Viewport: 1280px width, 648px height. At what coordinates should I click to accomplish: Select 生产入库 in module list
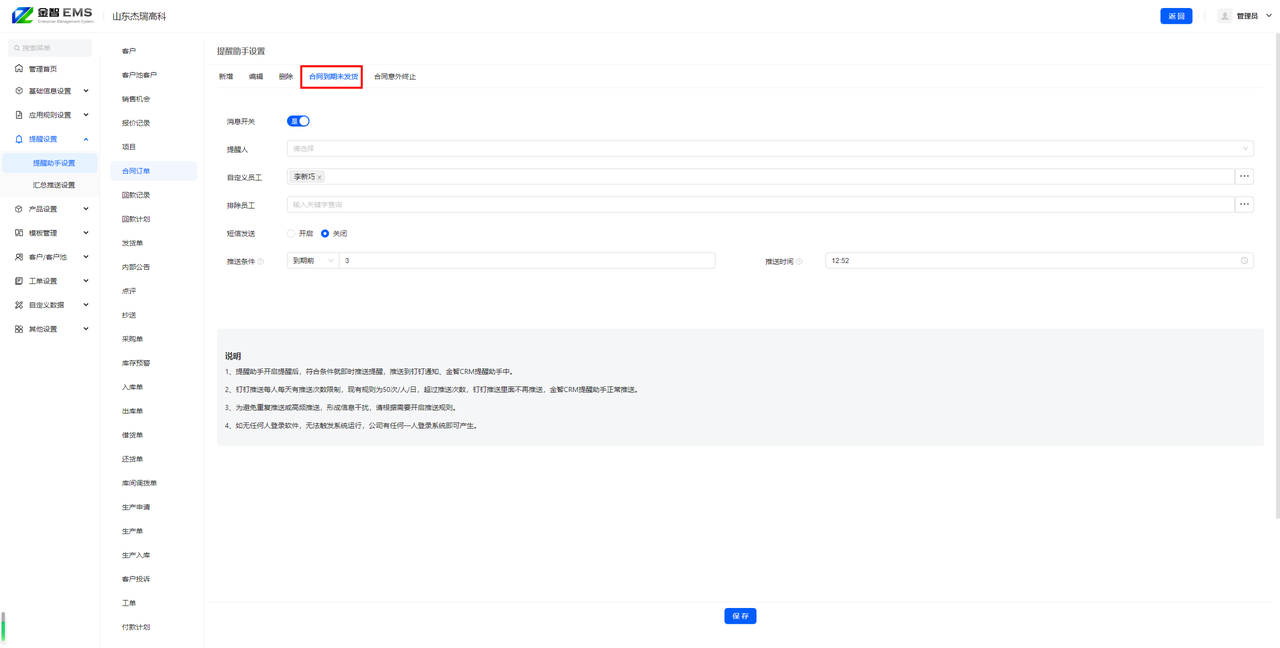[x=136, y=555]
